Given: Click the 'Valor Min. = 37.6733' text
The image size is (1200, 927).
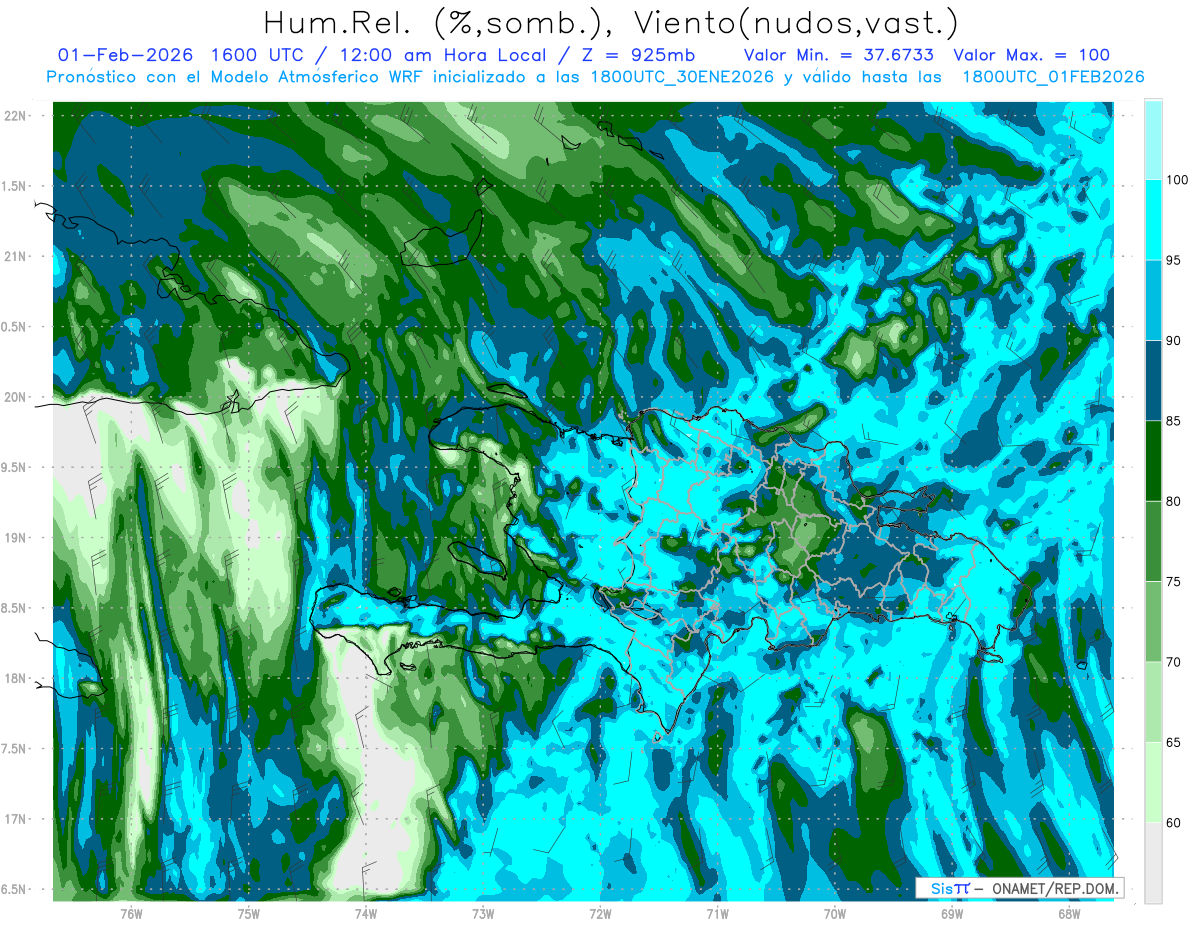Looking at the screenshot, I should (839, 55).
